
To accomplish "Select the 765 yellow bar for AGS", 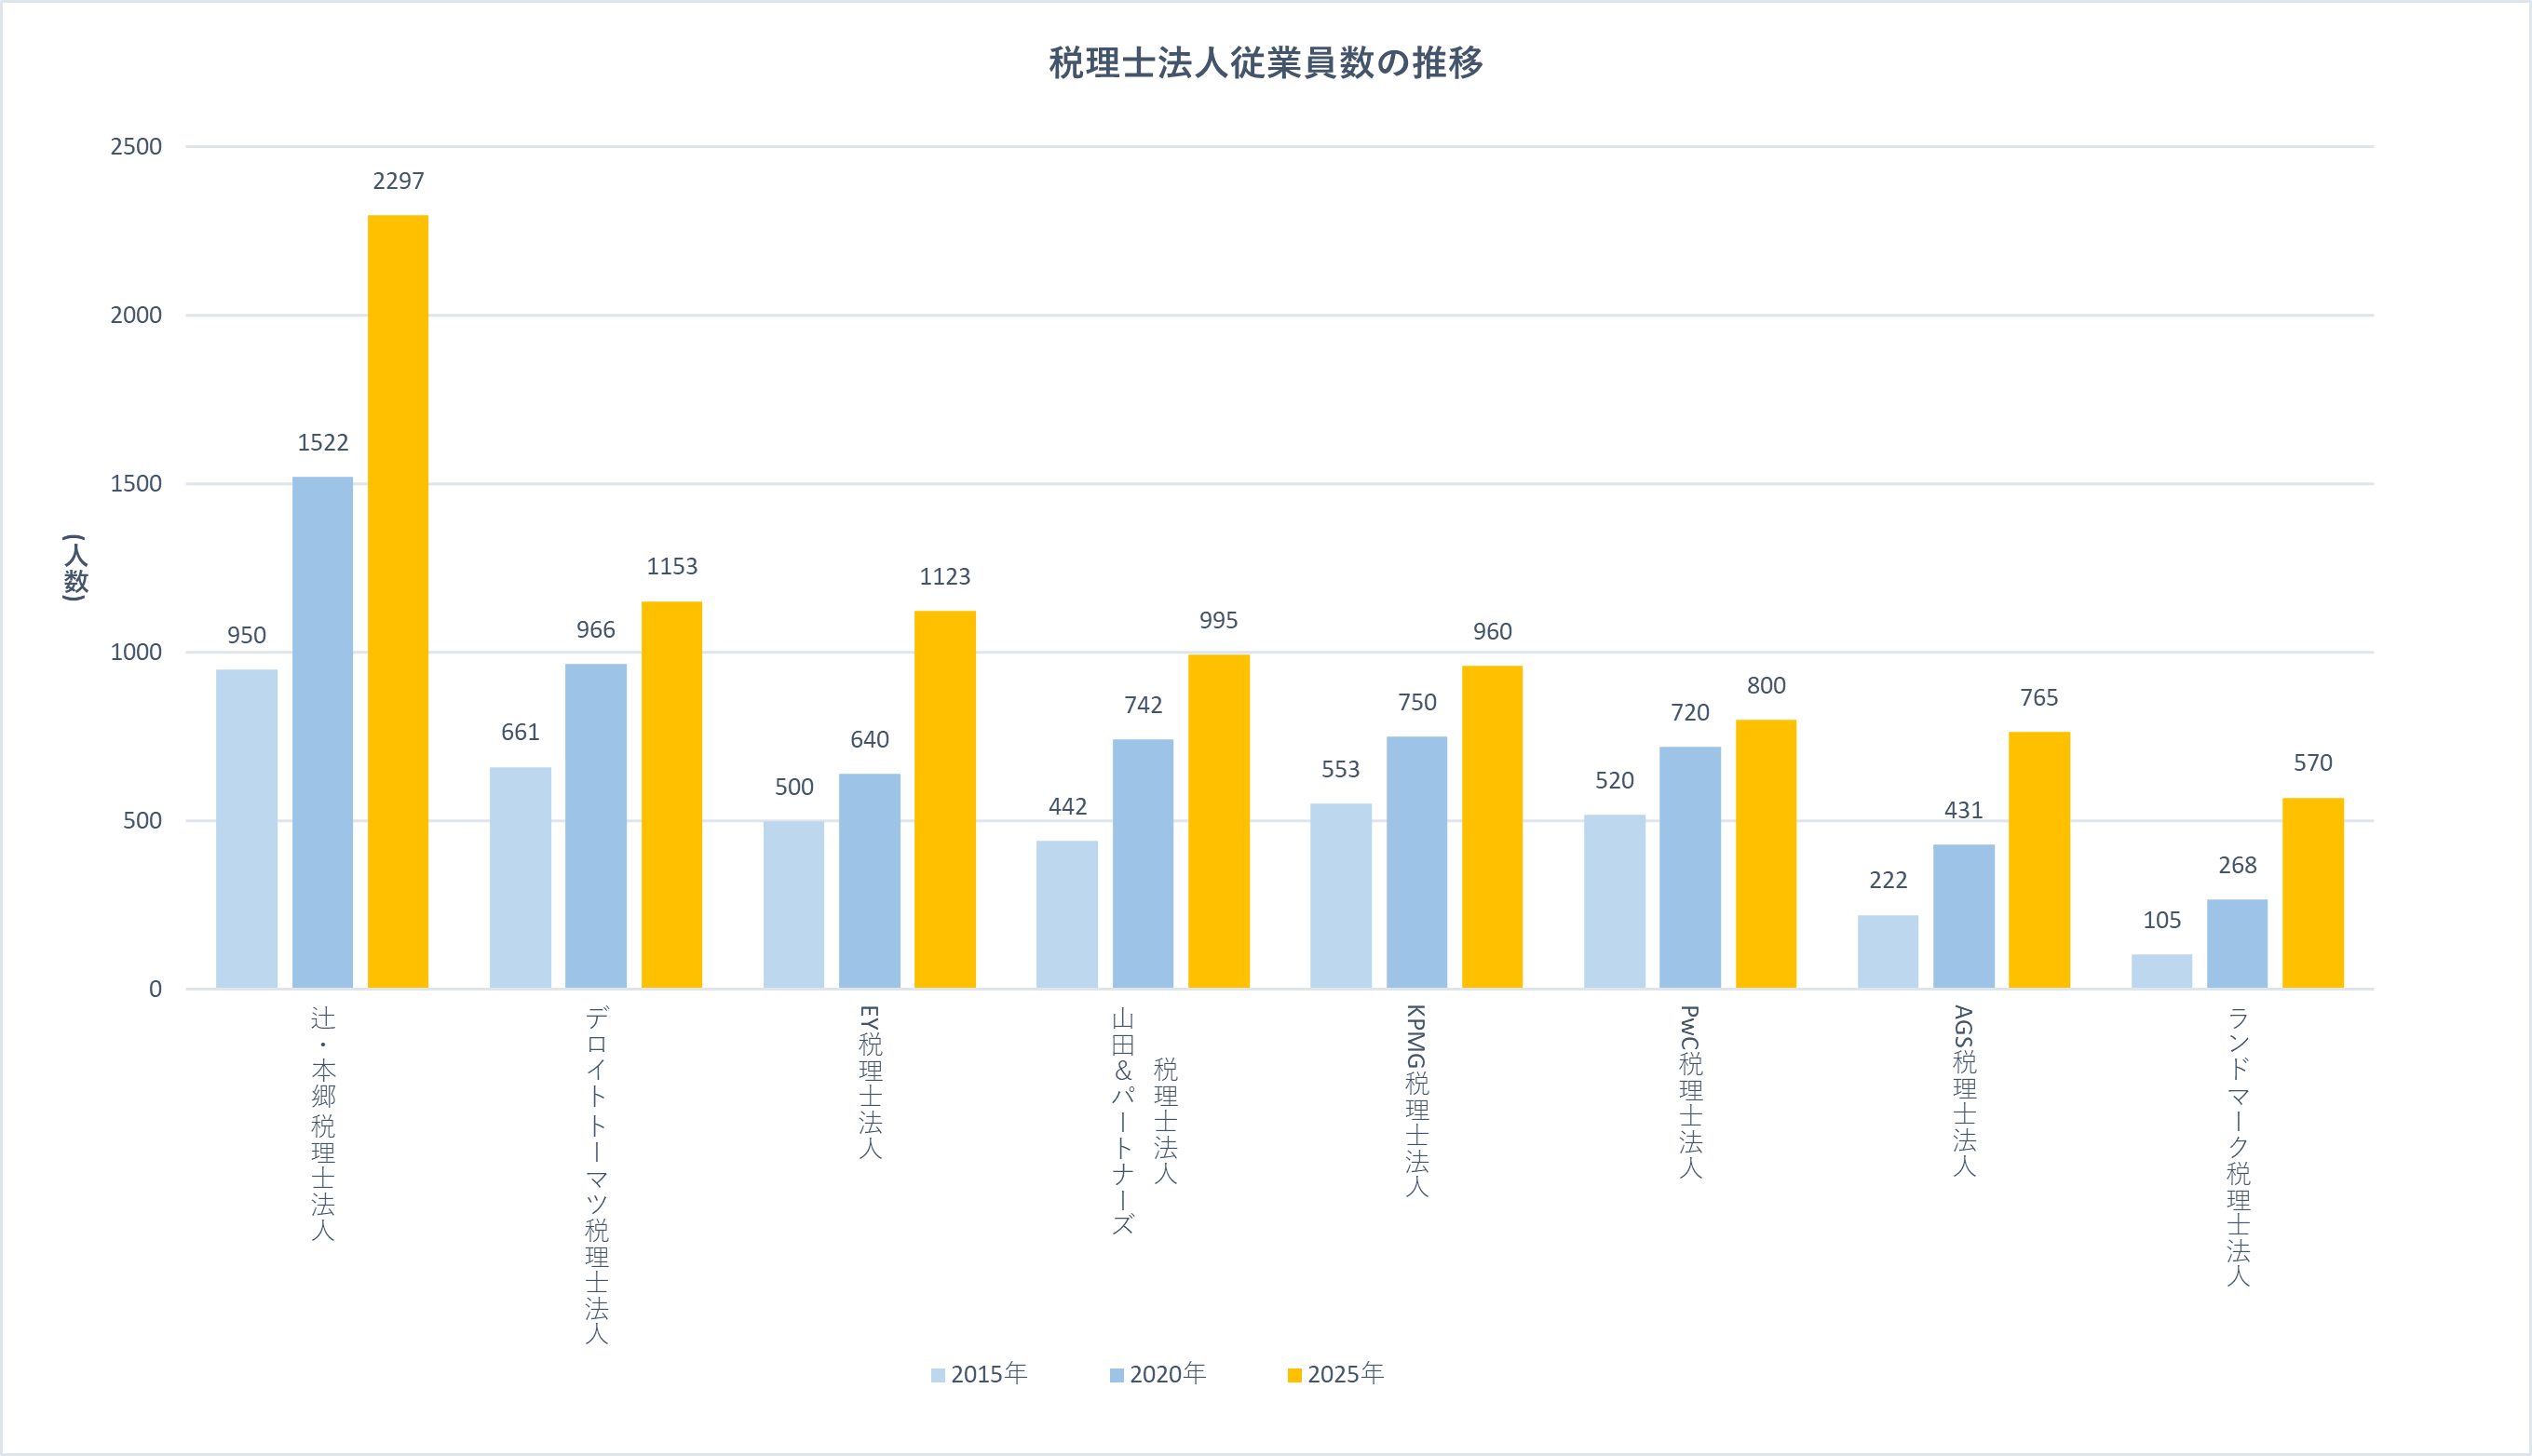I will 2039,860.
